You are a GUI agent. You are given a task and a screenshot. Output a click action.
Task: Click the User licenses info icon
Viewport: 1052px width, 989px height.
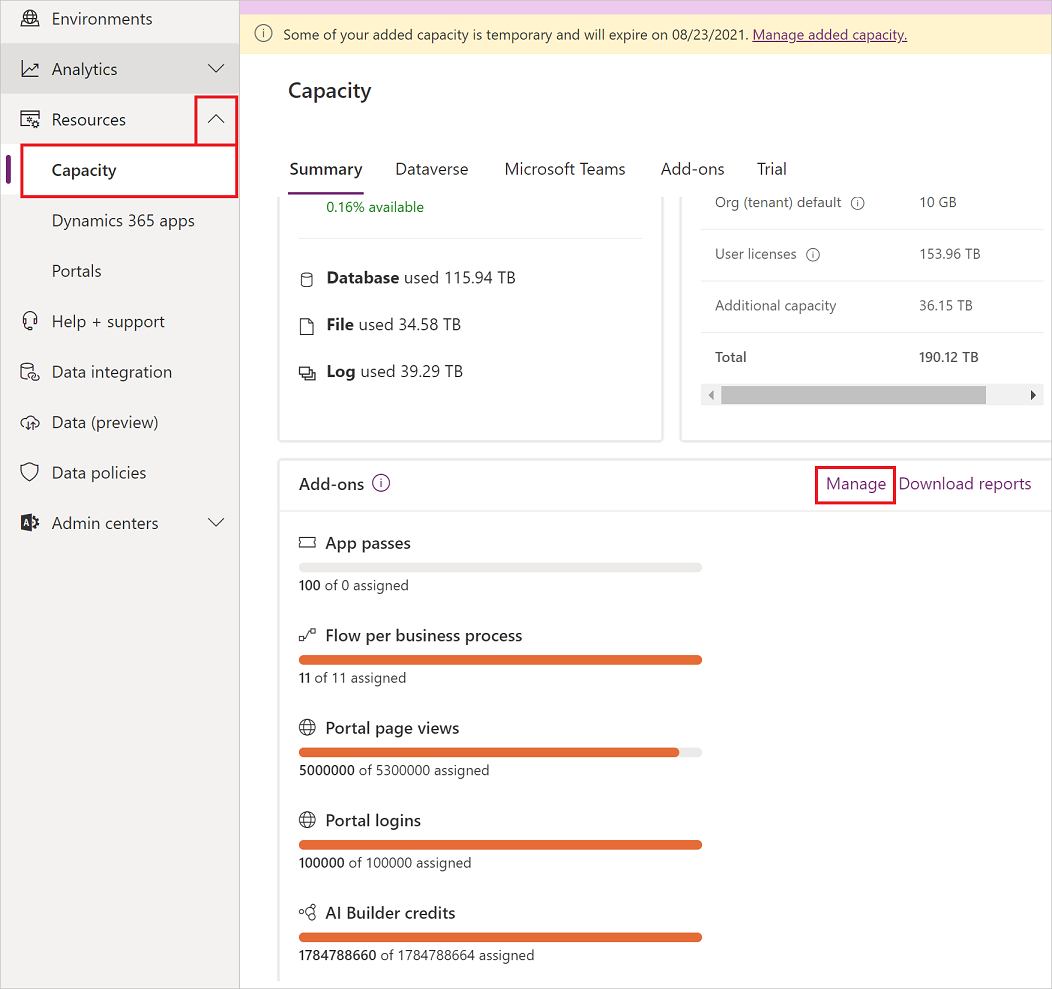(x=813, y=254)
